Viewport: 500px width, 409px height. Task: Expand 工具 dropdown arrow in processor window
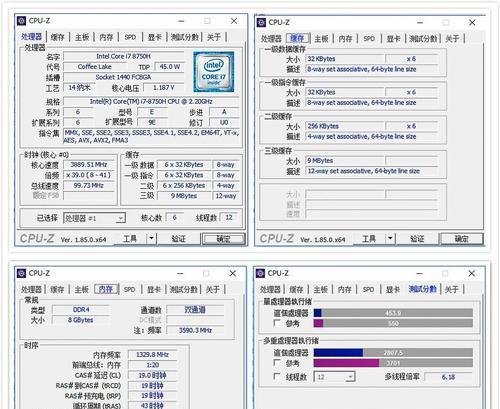(x=151, y=239)
